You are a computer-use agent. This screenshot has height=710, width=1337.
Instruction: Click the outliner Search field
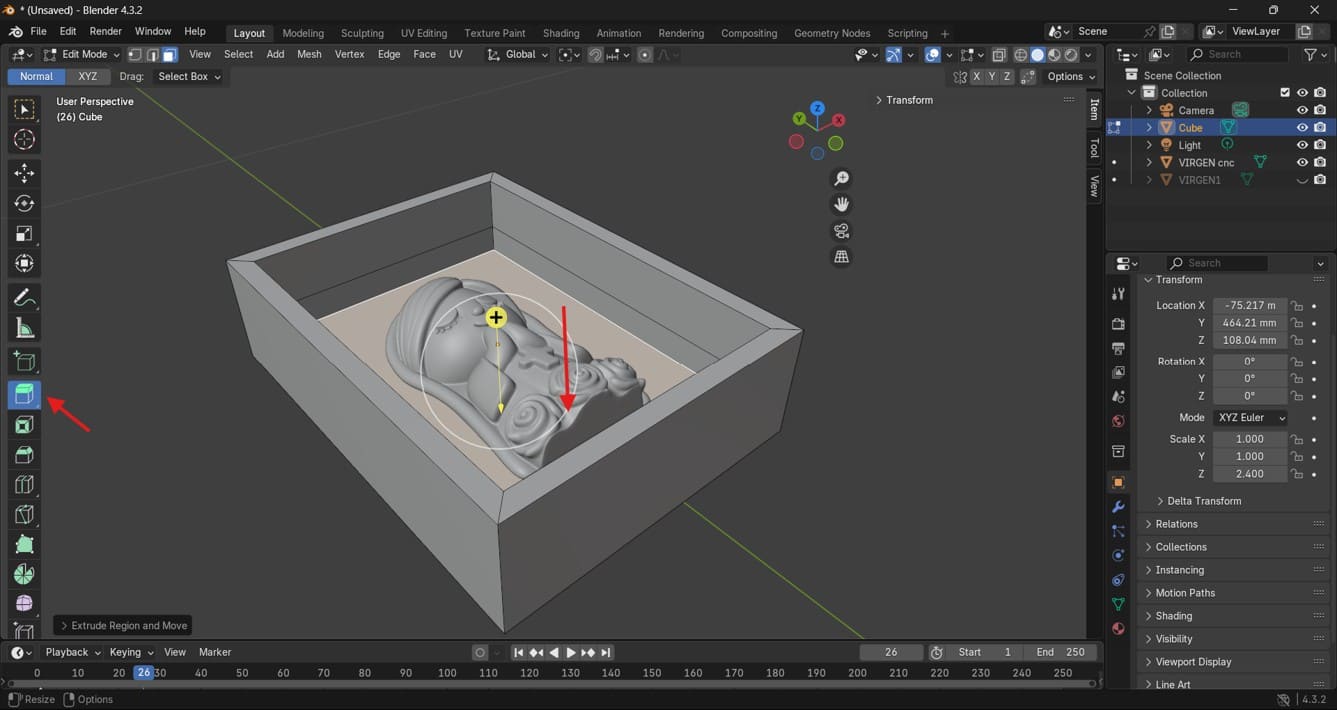1237,54
